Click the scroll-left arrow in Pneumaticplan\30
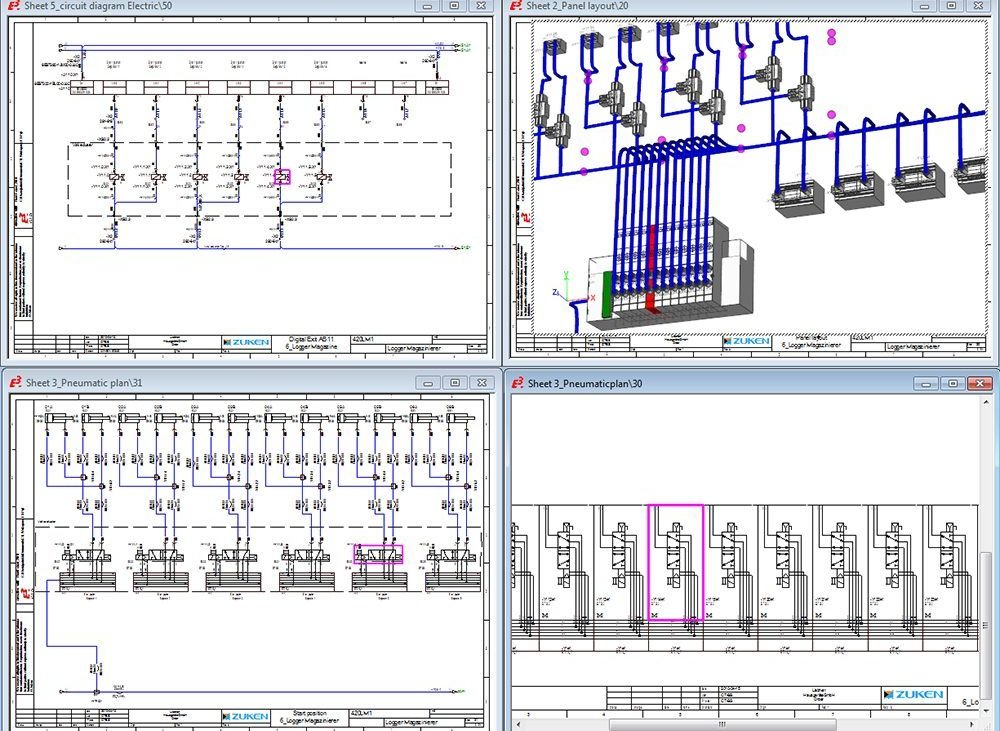This screenshot has height=731, width=1000. coord(517,724)
